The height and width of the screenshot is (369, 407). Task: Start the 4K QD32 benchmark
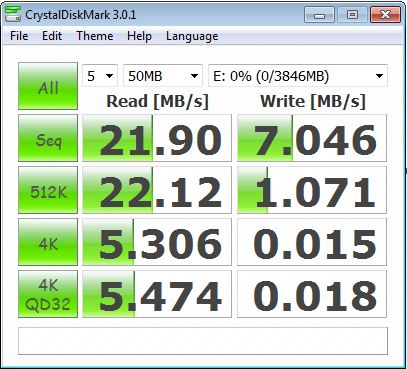coord(48,294)
